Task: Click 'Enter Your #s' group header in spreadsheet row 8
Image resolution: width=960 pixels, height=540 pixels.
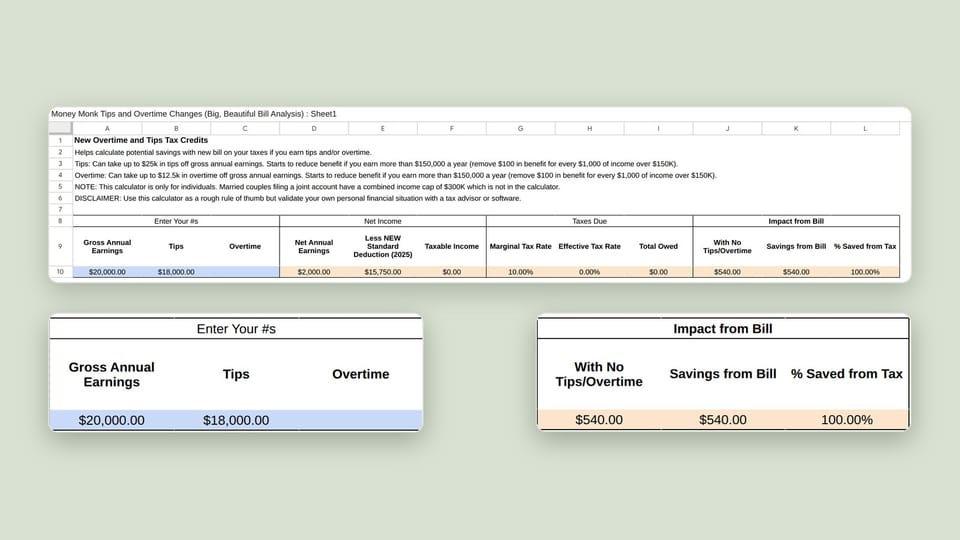Action: [176, 221]
